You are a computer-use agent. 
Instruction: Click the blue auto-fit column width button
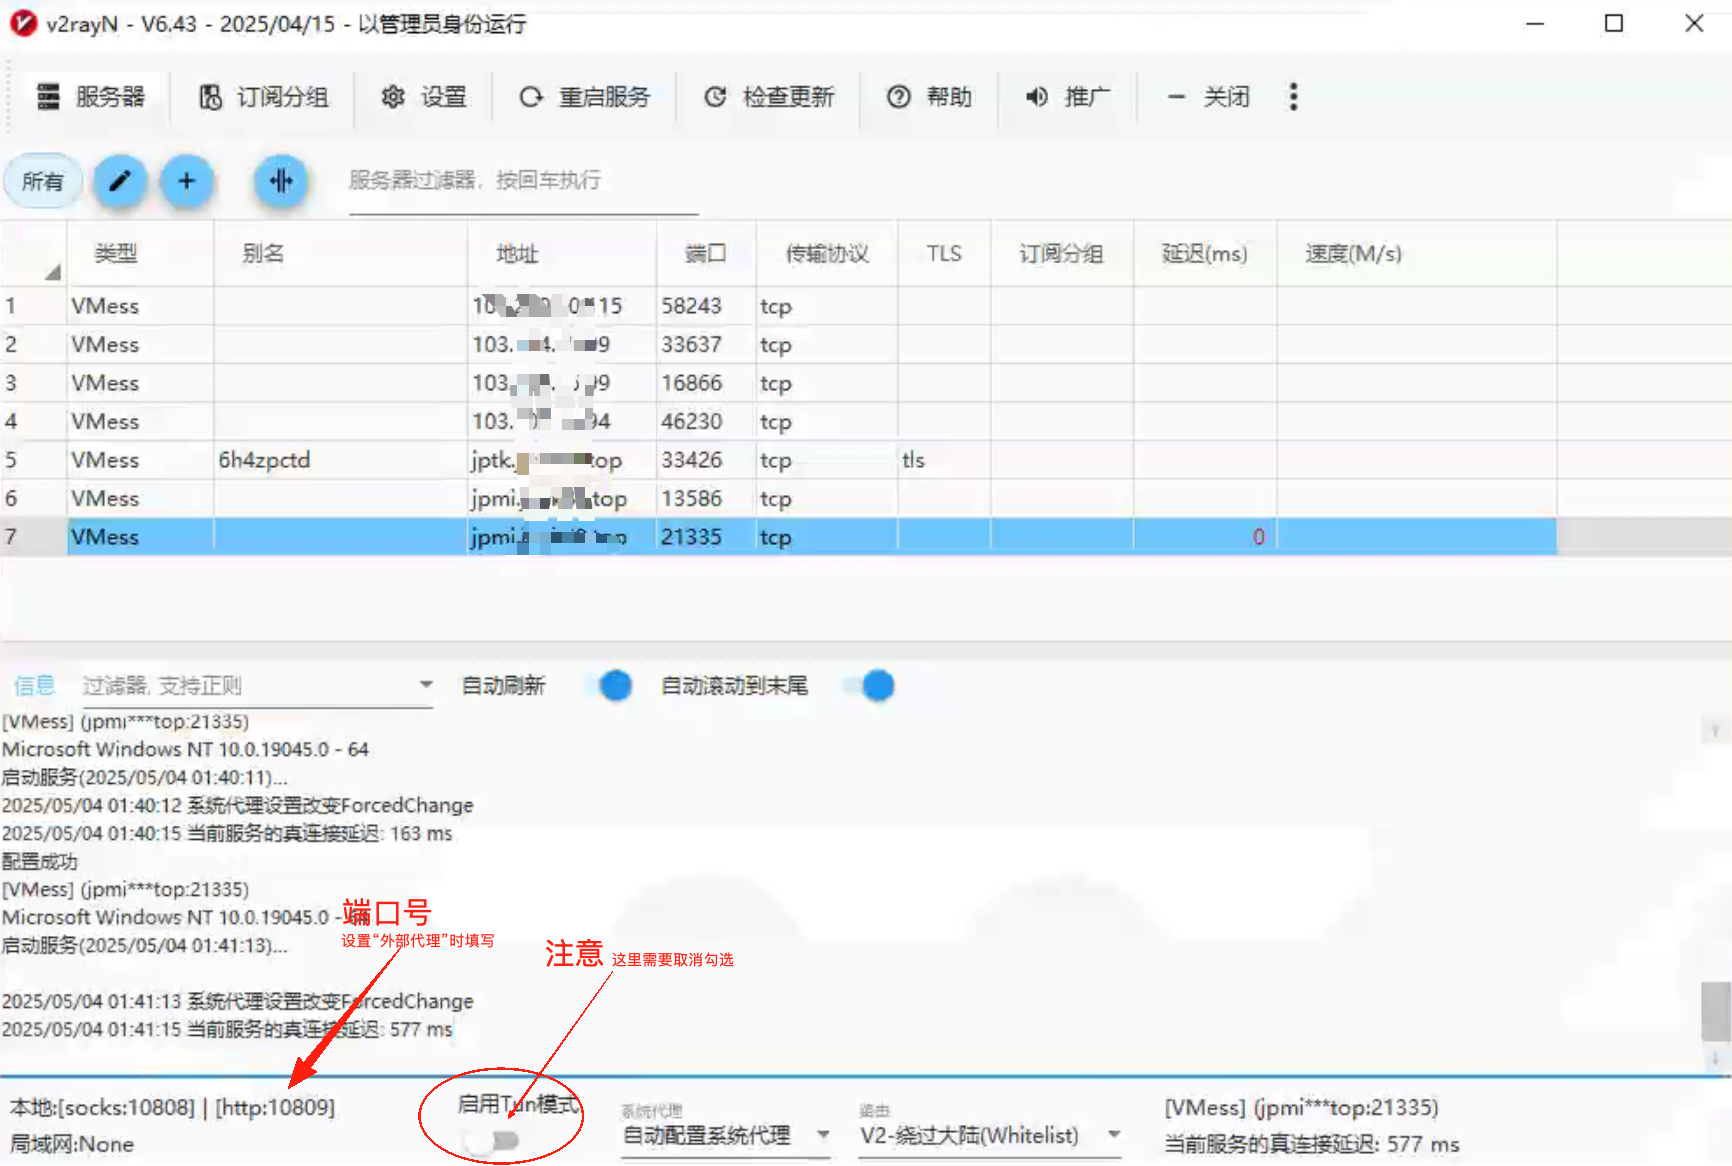tap(281, 181)
